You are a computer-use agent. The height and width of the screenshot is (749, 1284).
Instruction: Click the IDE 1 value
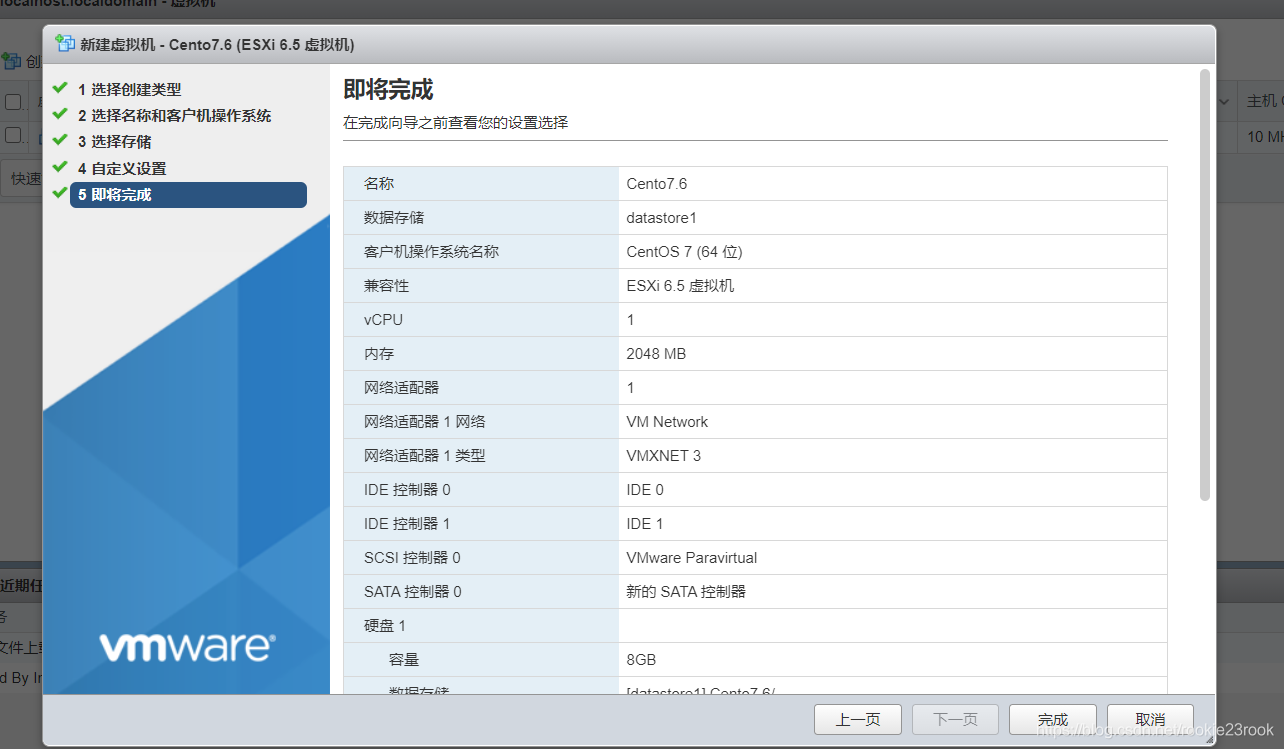pos(645,524)
